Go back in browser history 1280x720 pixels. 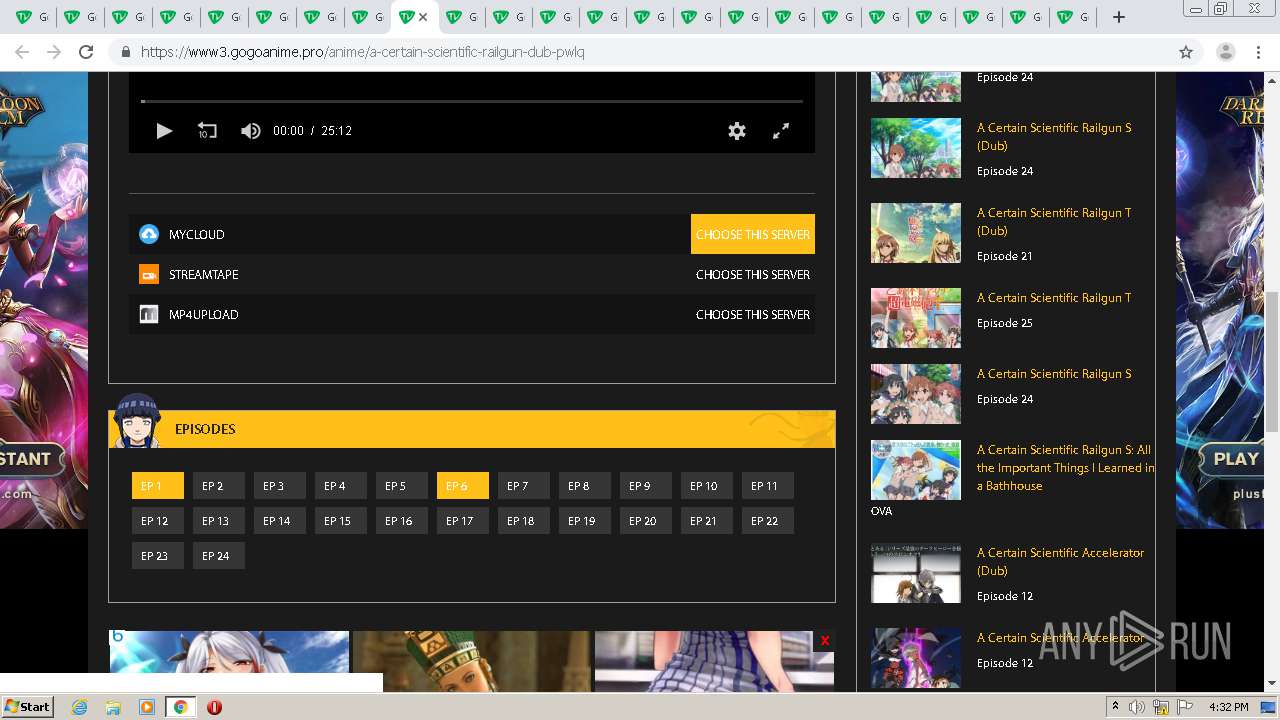[22, 52]
